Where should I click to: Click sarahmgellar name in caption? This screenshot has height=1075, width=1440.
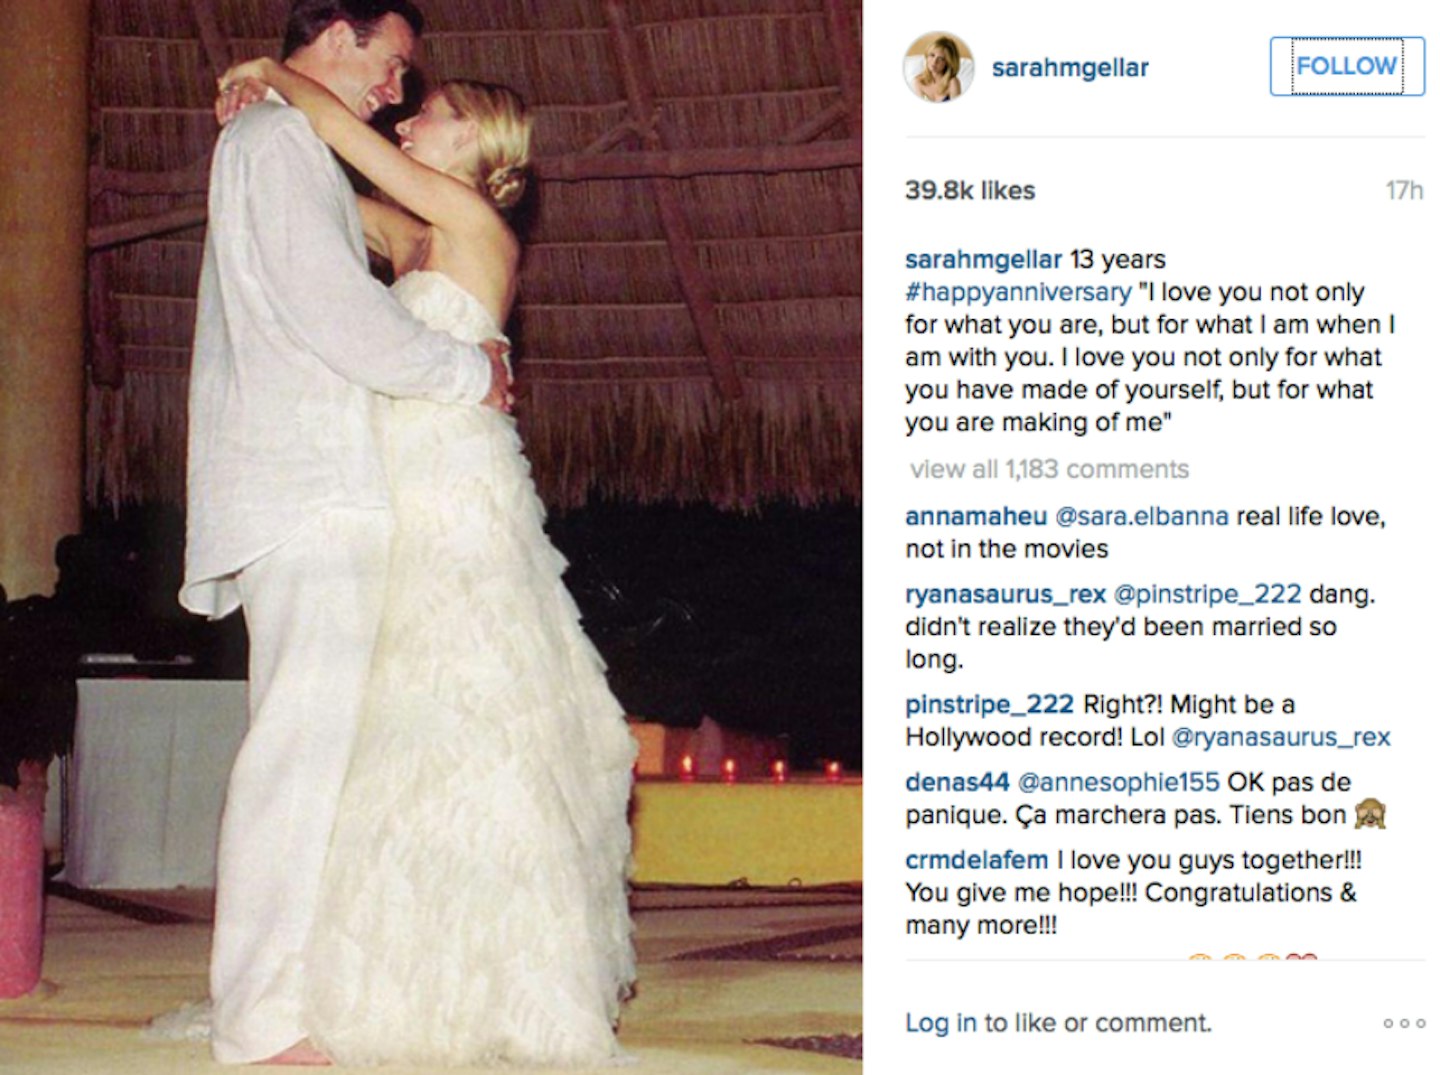tap(983, 260)
